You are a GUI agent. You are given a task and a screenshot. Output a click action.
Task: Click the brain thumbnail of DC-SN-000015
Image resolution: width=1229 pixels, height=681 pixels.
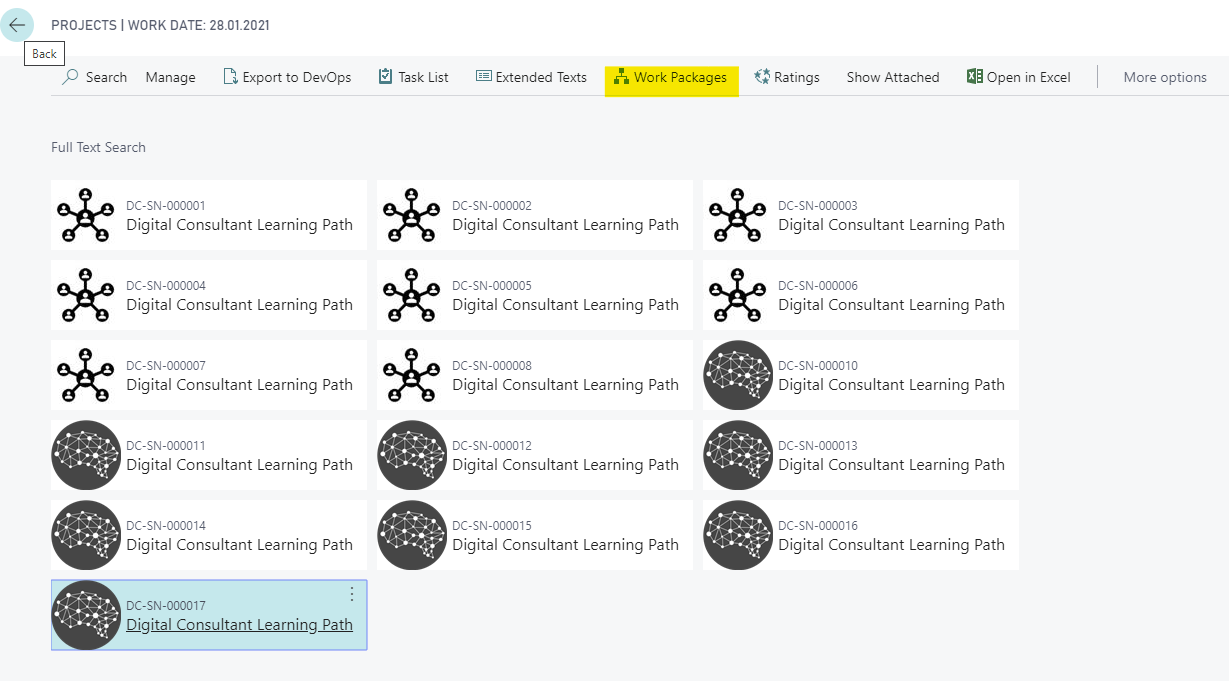(x=412, y=535)
